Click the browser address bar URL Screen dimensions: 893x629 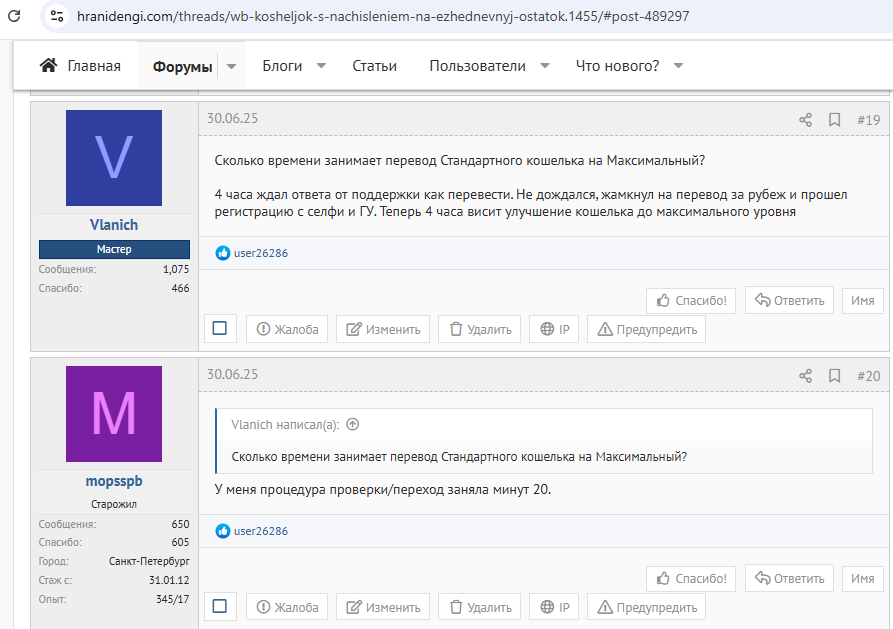pyautogui.click(x=382, y=17)
